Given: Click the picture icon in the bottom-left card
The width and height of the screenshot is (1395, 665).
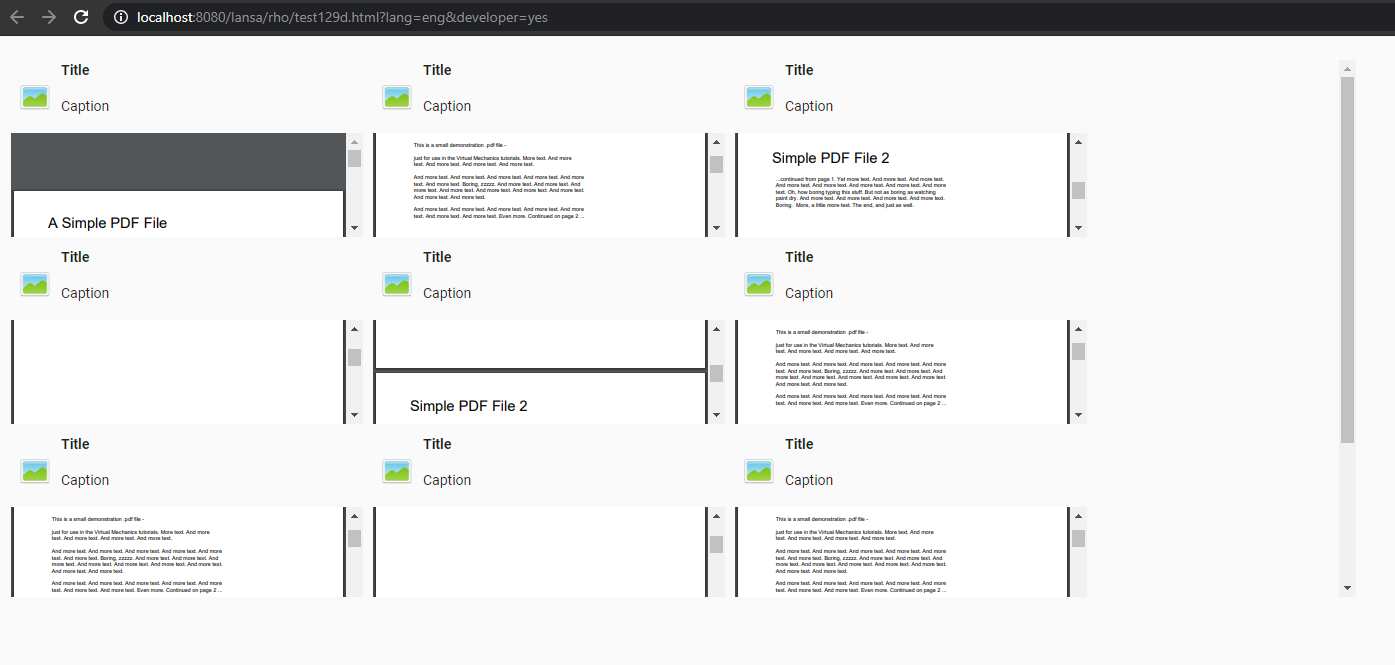Looking at the screenshot, I should pyautogui.click(x=35, y=471).
